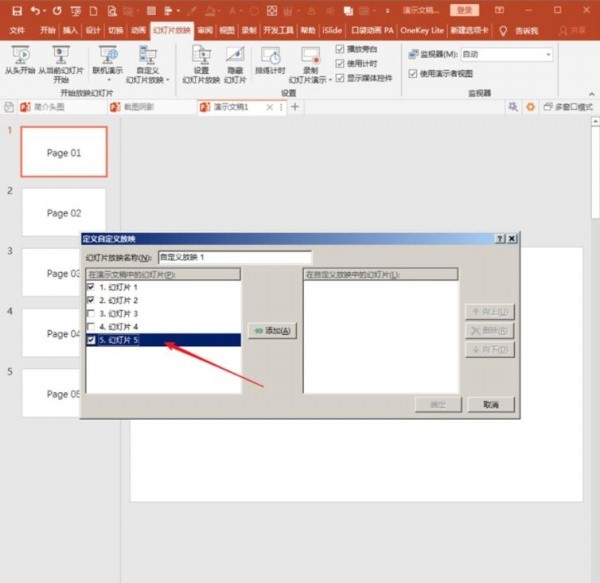The height and width of the screenshot is (583, 600).
Task: Collapse the ribbon with the chevron
Action: [592, 94]
